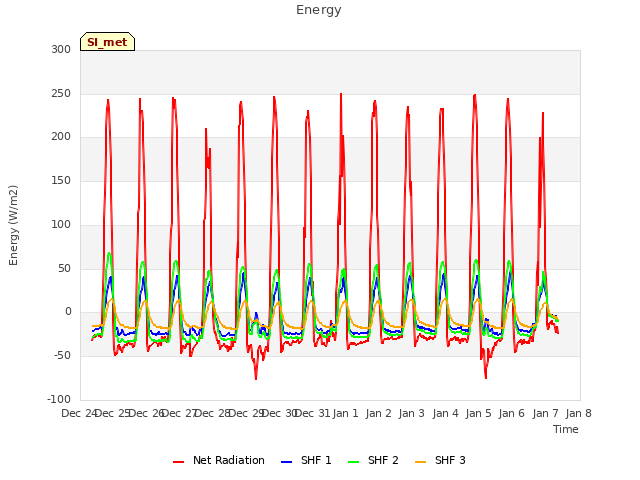The height and width of the screenshot is (480, 640).
Task: Click the Energy (W/m2) y-axis label
Action: click(13, 225)
